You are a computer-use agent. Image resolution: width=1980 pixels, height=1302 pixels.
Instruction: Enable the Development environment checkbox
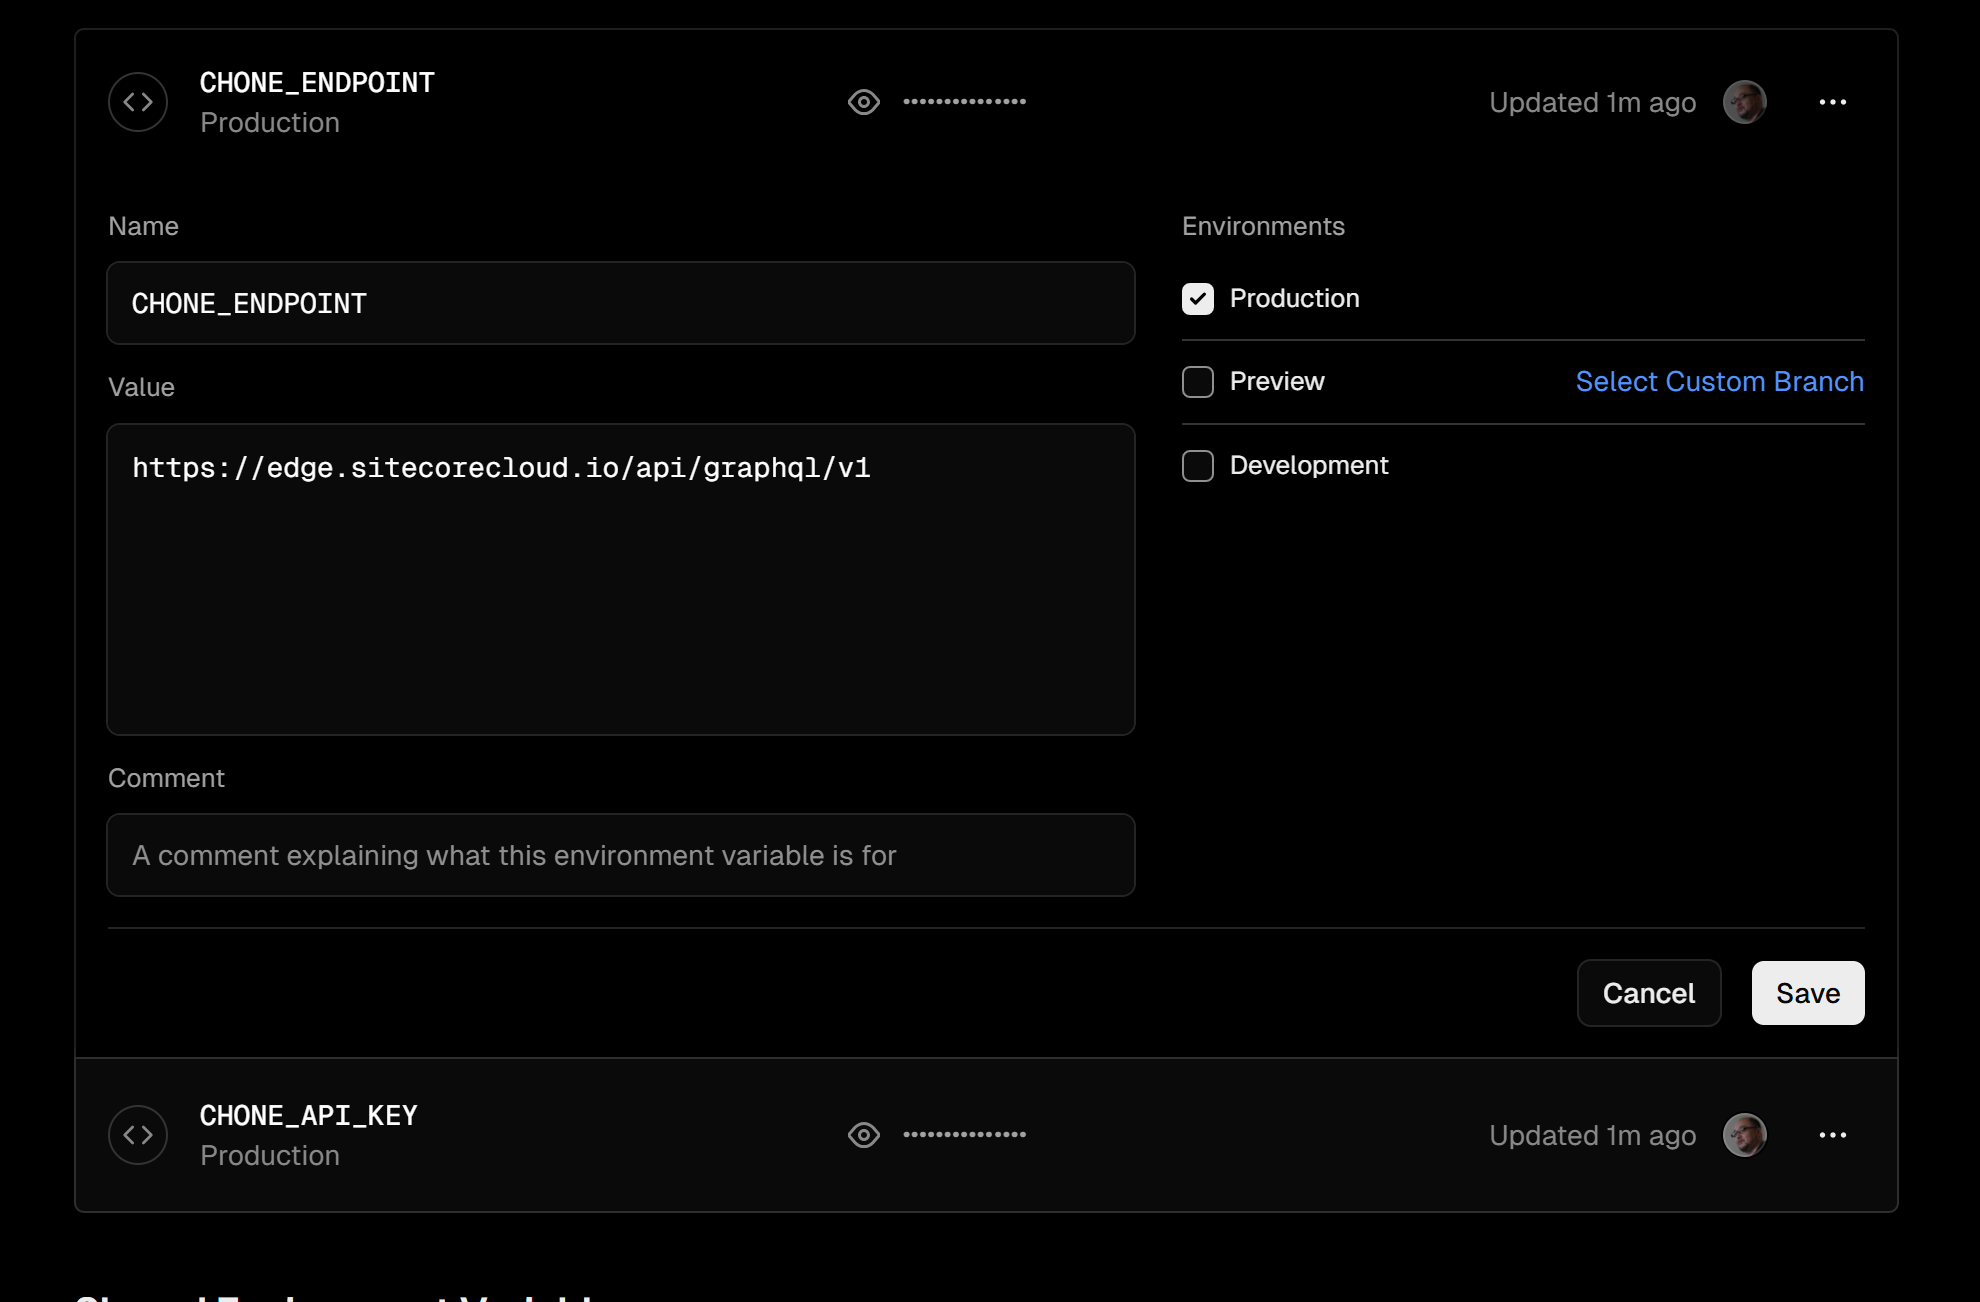(x=1197, y=465)
